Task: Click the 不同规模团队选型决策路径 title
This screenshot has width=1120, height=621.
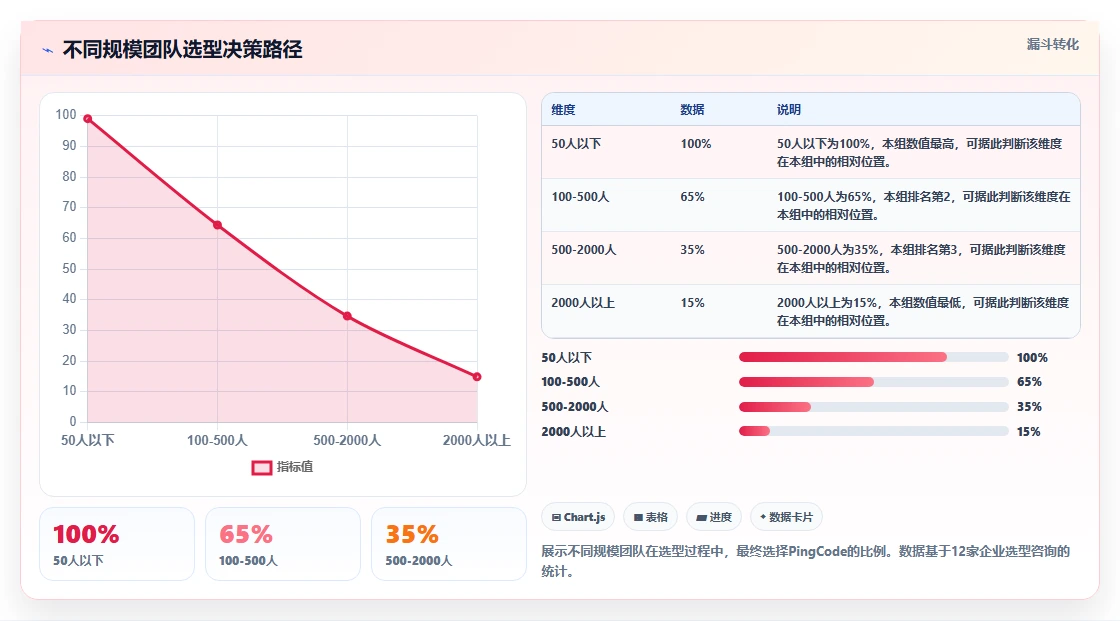Action: (x=183, y=49)
